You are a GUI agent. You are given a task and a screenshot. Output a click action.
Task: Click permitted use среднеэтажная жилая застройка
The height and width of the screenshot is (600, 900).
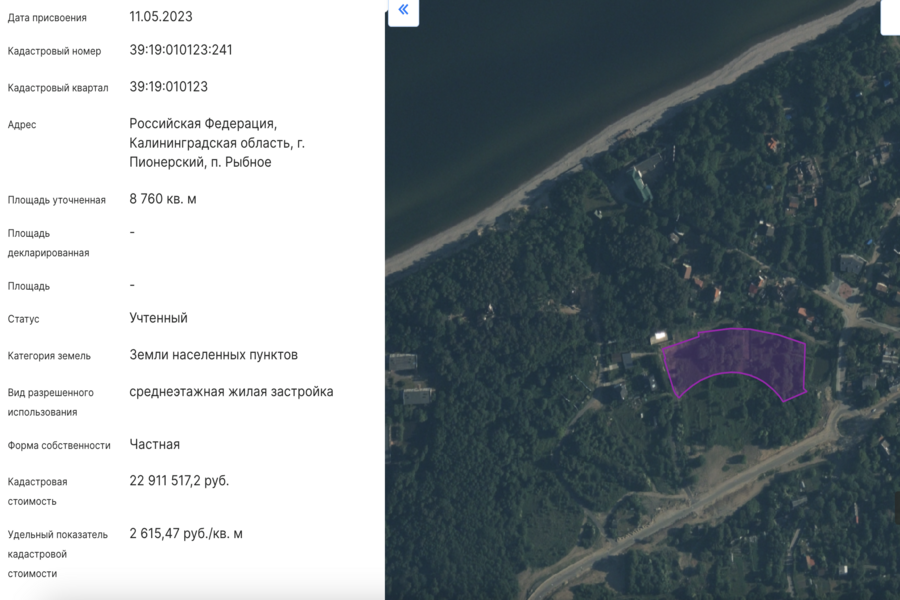coord(231,392)
